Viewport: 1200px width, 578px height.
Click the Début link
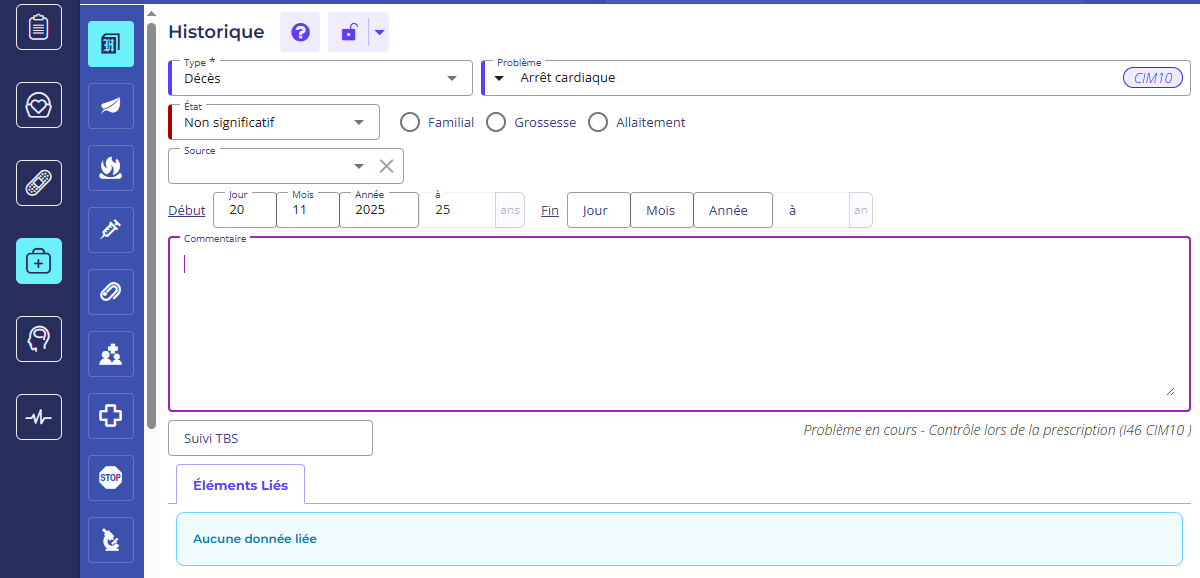[x=187, y=211]
